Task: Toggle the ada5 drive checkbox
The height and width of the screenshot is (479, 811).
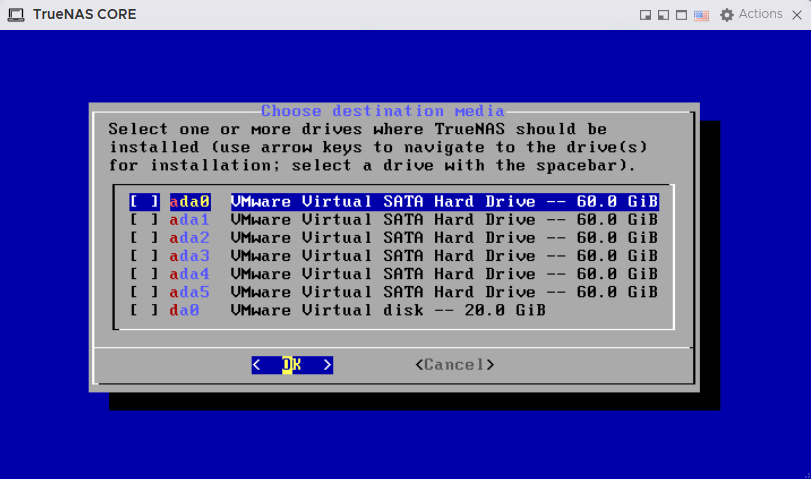Action: (144, 292)
